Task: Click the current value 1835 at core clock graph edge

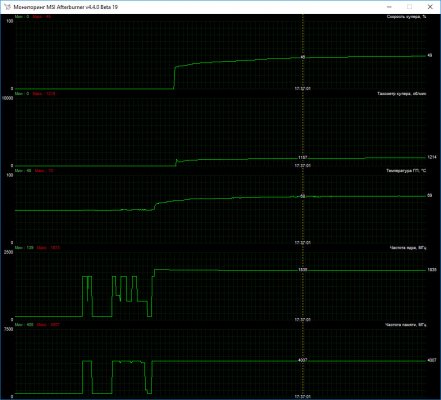Action: [x=432, y=270]
